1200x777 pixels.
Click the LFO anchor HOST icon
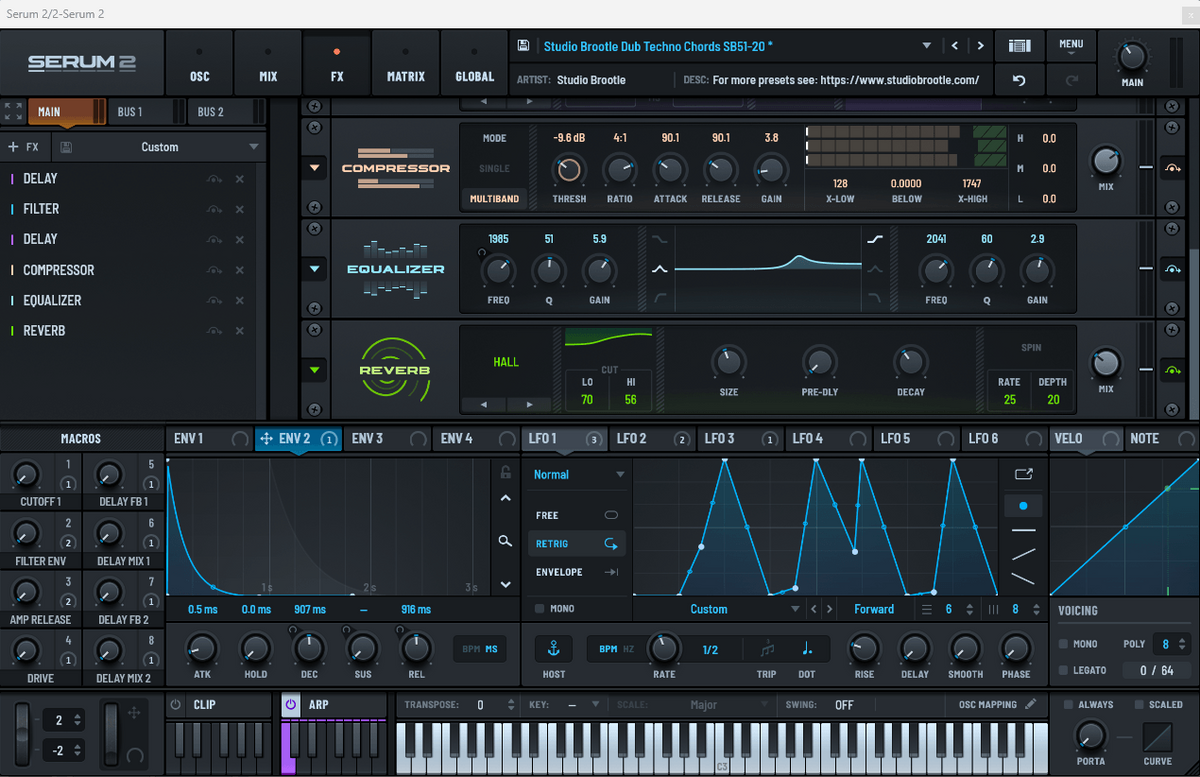554,649
